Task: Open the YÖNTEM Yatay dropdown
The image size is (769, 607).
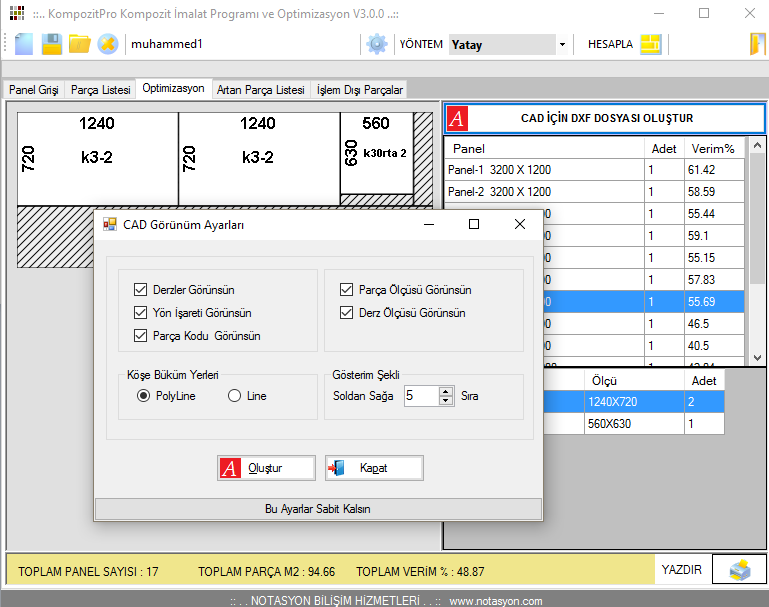Action: tap(562, 45)
